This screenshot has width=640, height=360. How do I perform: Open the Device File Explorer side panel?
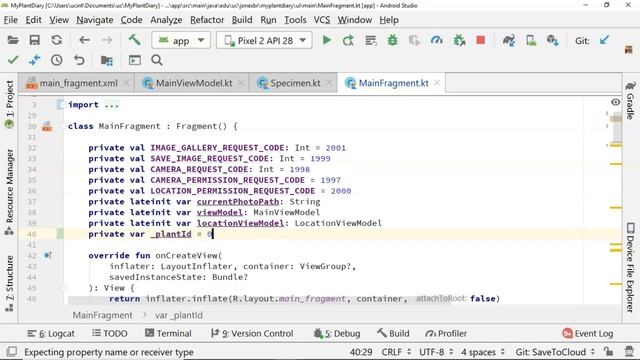(x=631, y=267)
